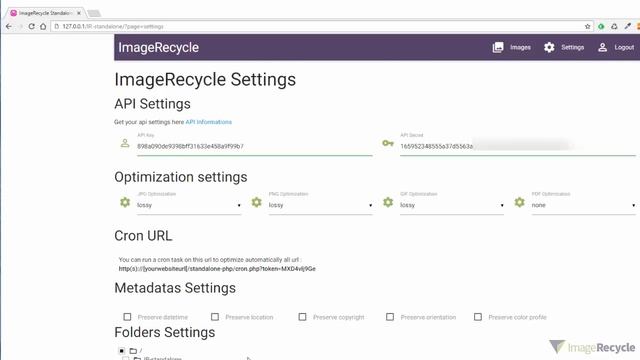Image resolution: width=640 pixels, height=360 pixels.
Task: Open the API Informations link
Action: tap(209, 122)
